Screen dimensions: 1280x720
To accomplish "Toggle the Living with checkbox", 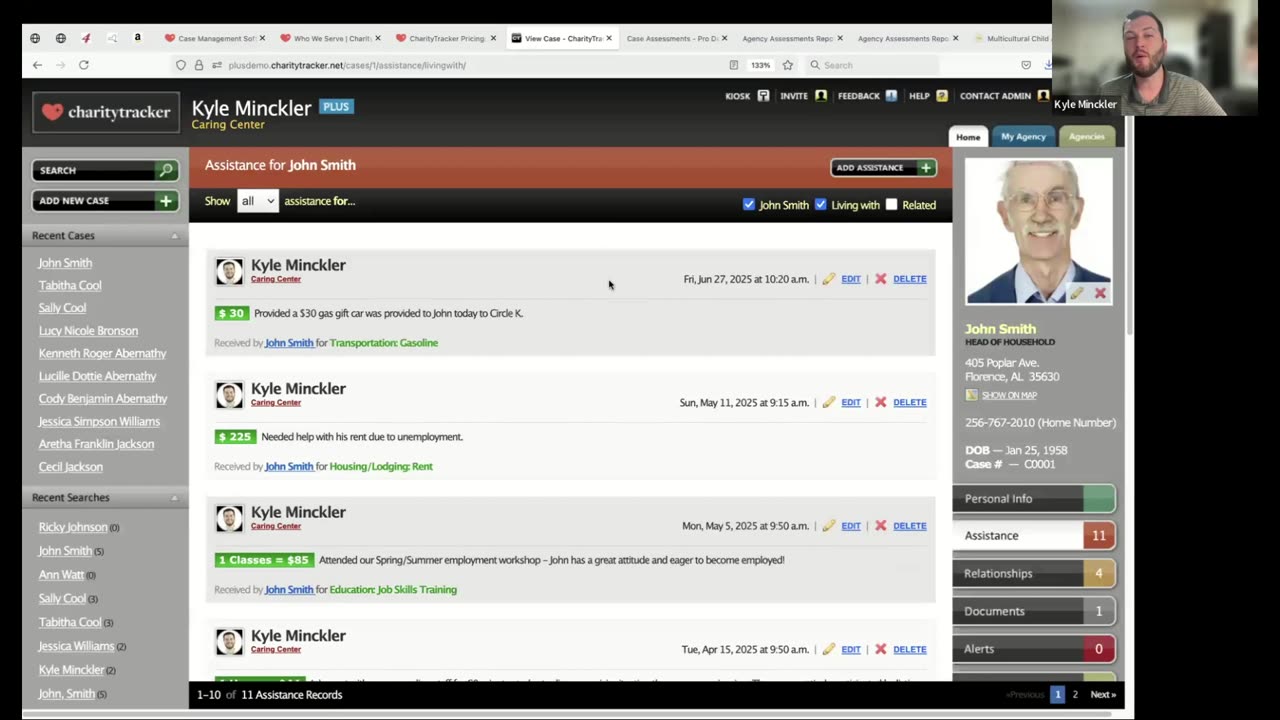I will 821,205.
